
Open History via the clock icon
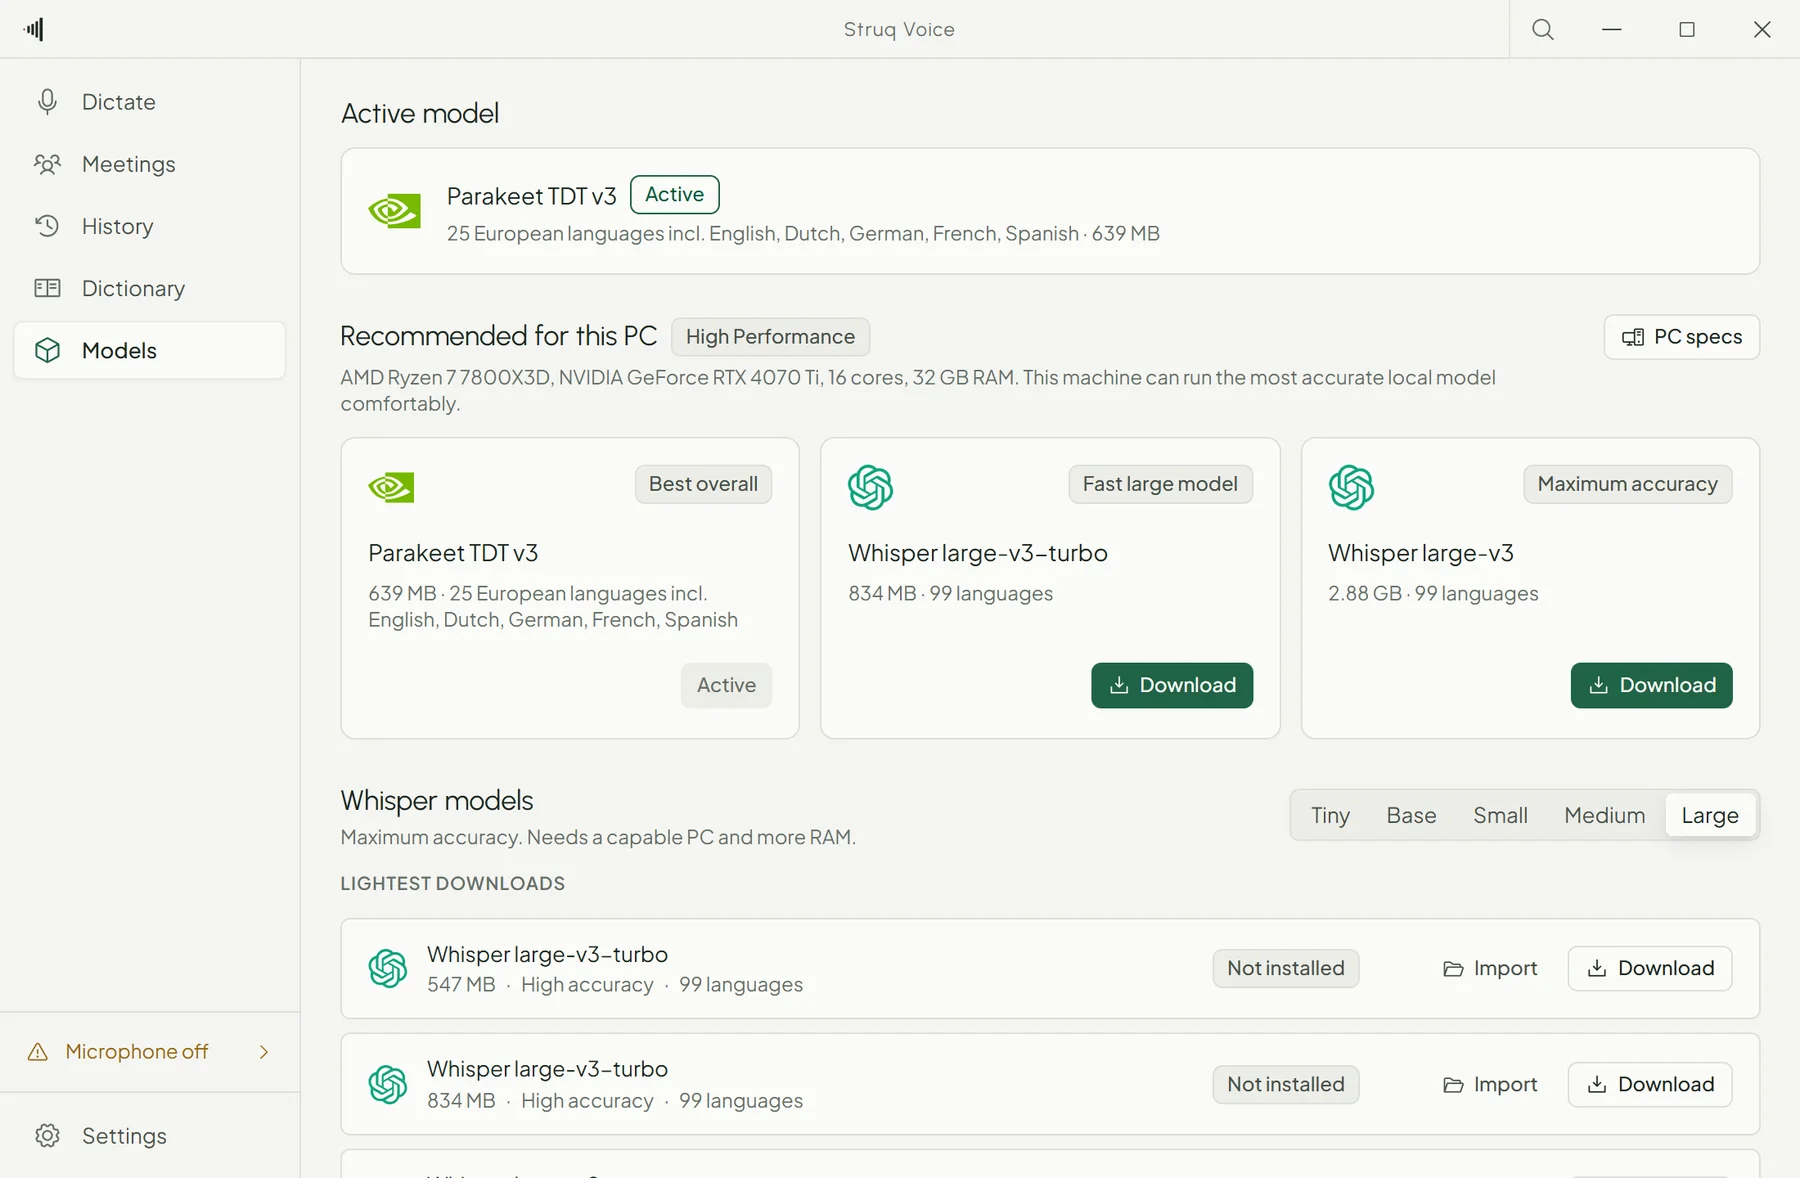tap(47, 226)
